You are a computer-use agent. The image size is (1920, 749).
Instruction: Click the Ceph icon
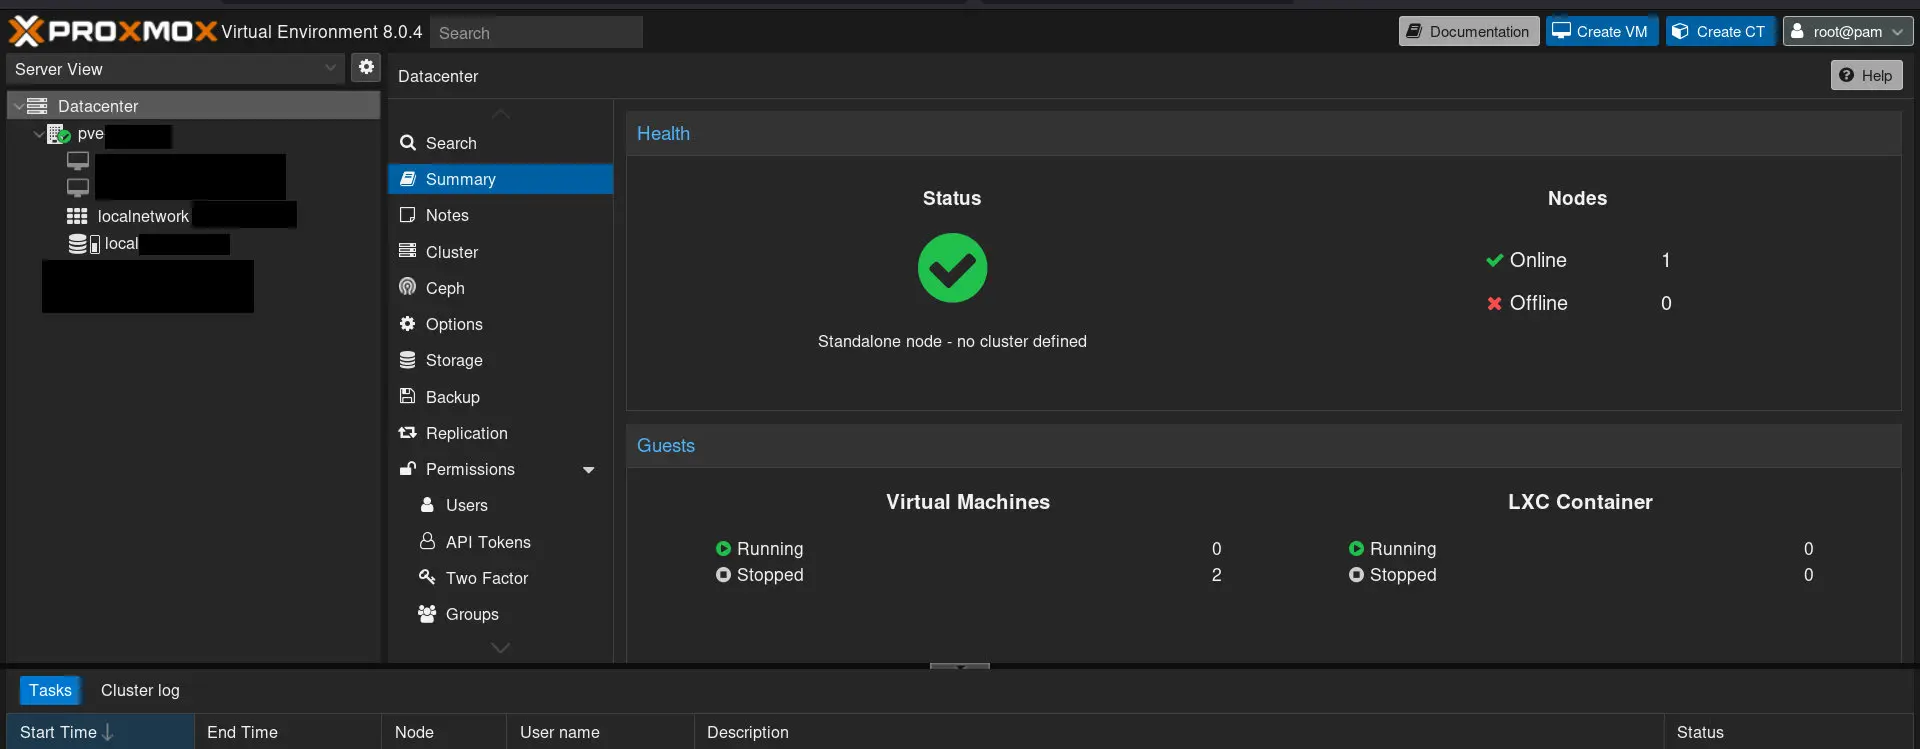[407, 287]
